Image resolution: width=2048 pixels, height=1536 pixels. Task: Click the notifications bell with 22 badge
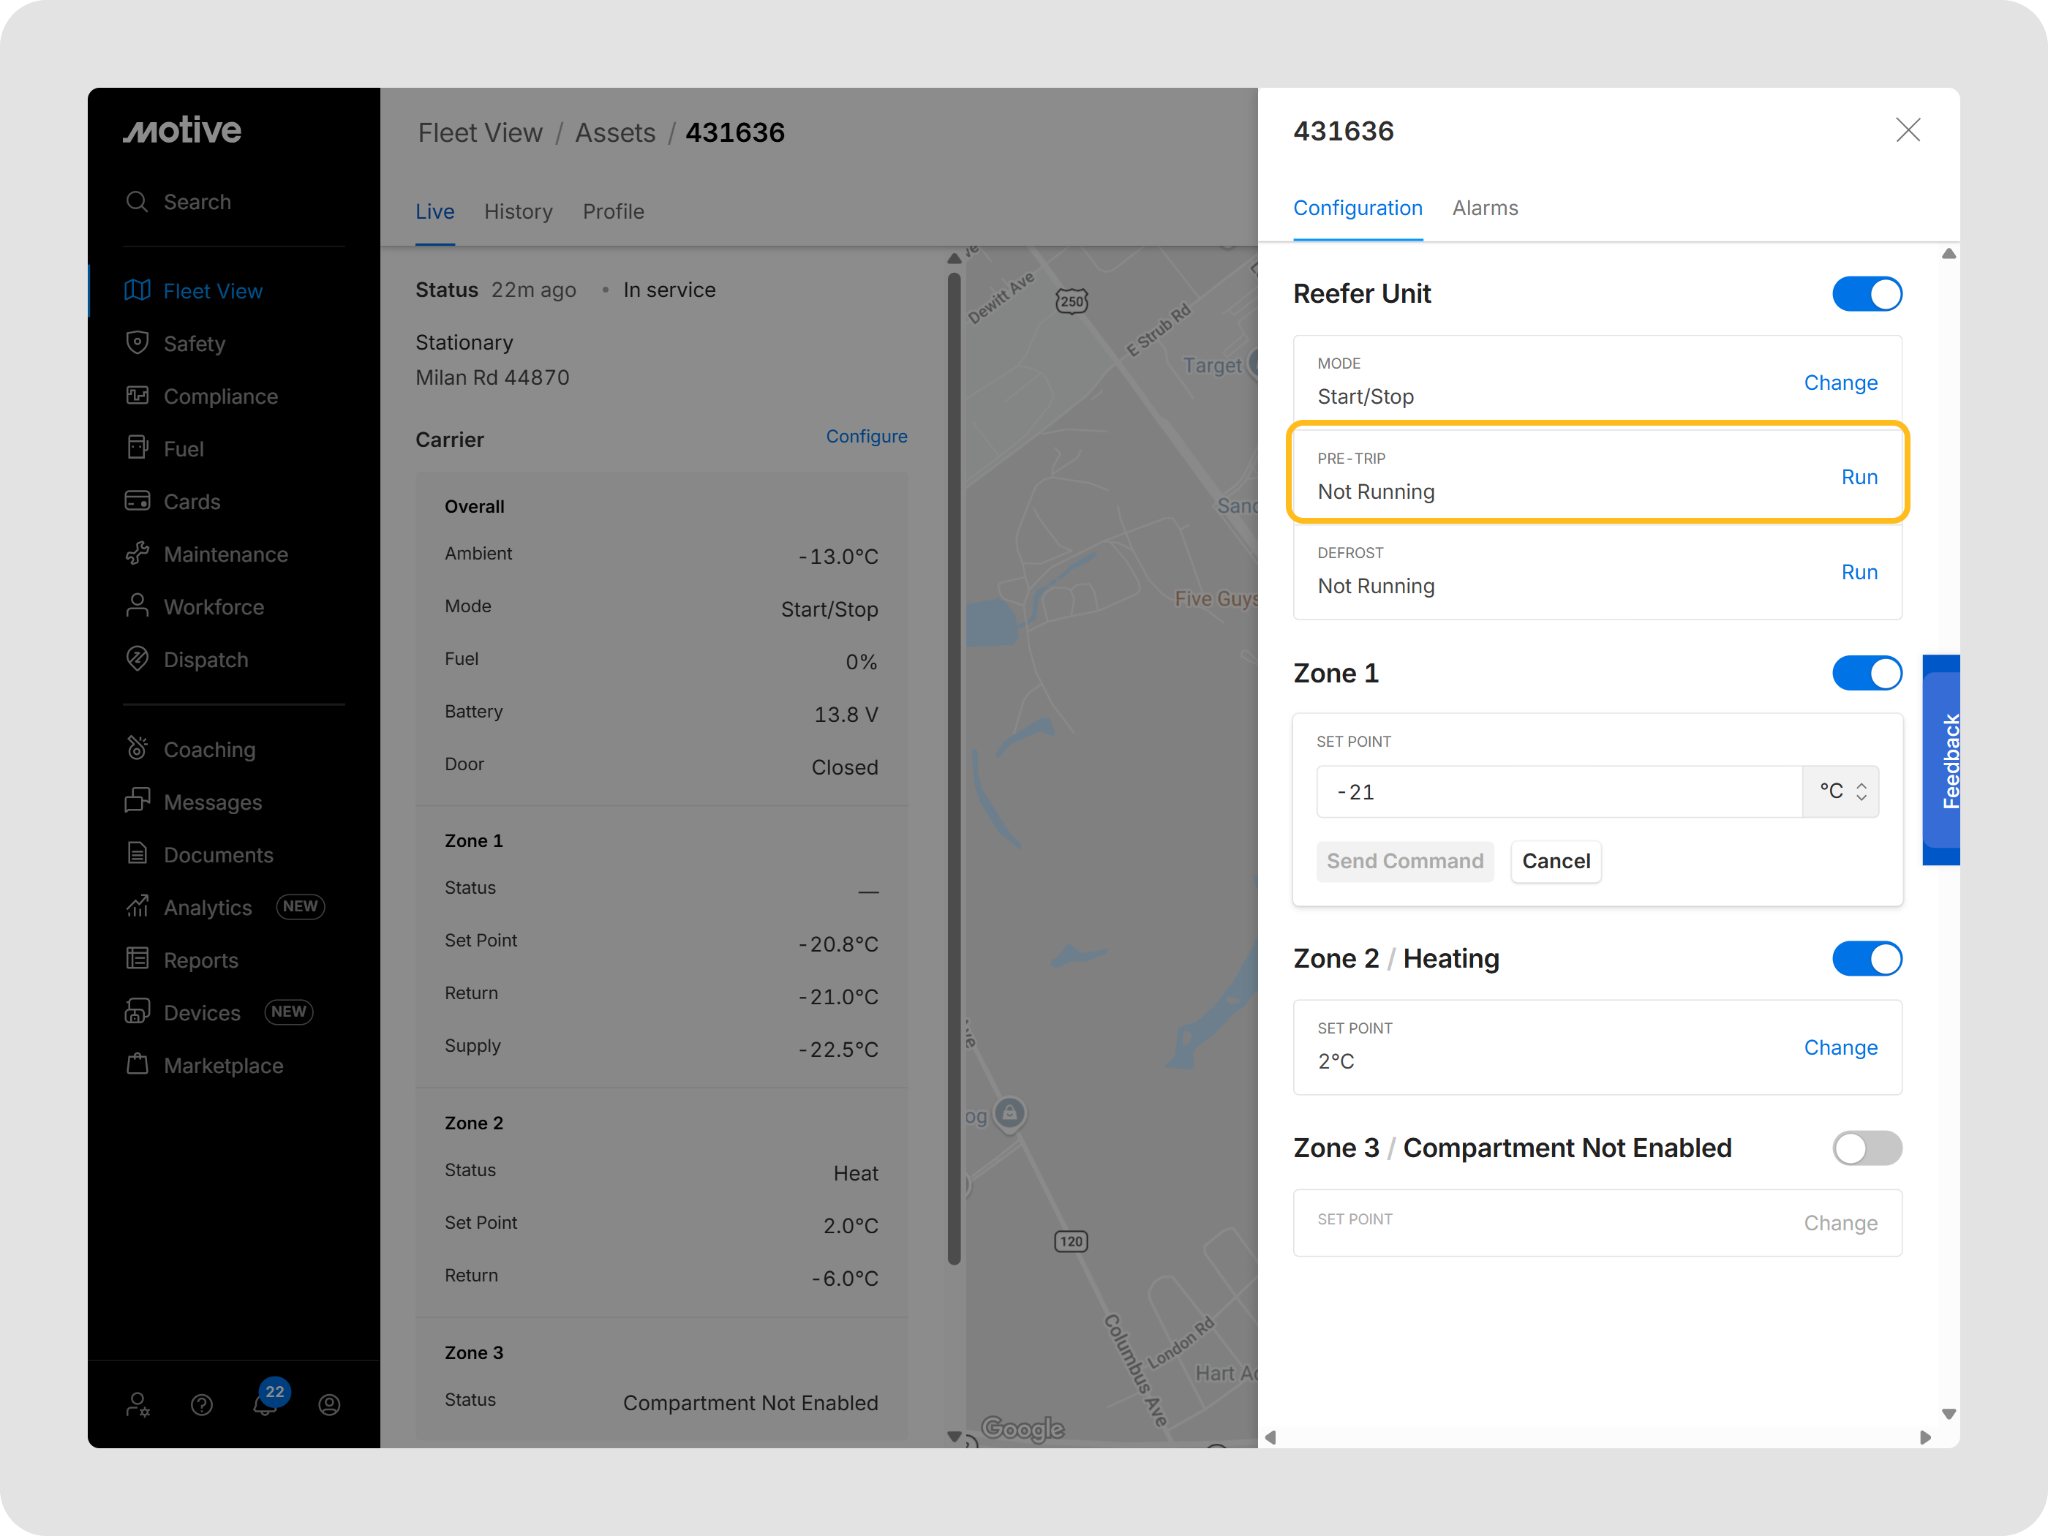click(x=265, y=1404)
